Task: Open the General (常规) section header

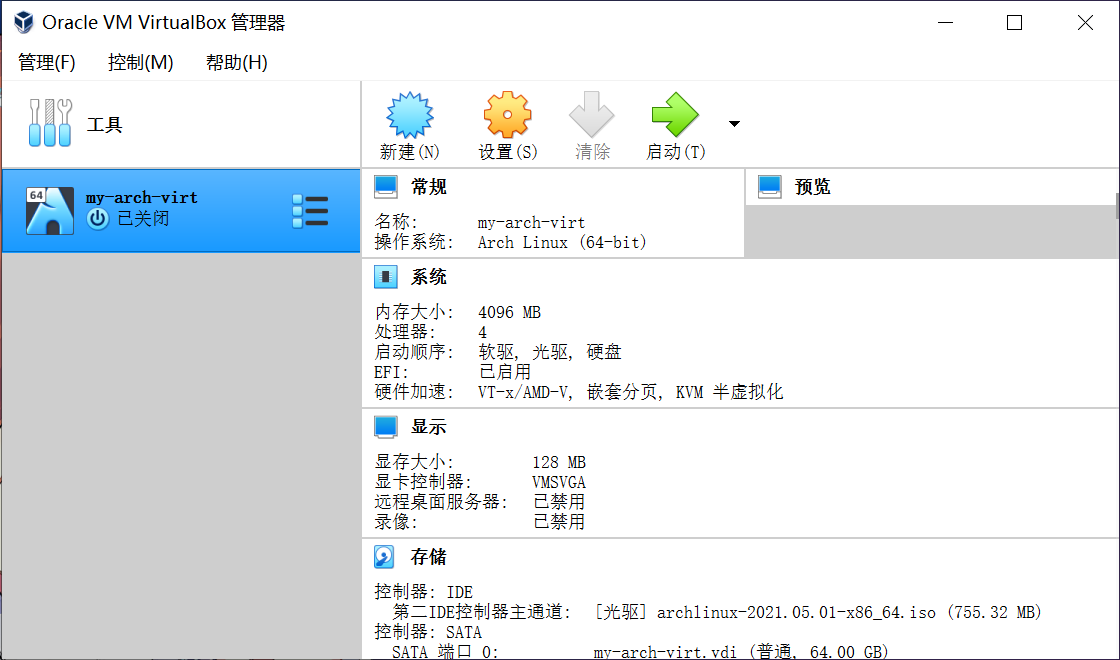Action: (x=429, y=187)
